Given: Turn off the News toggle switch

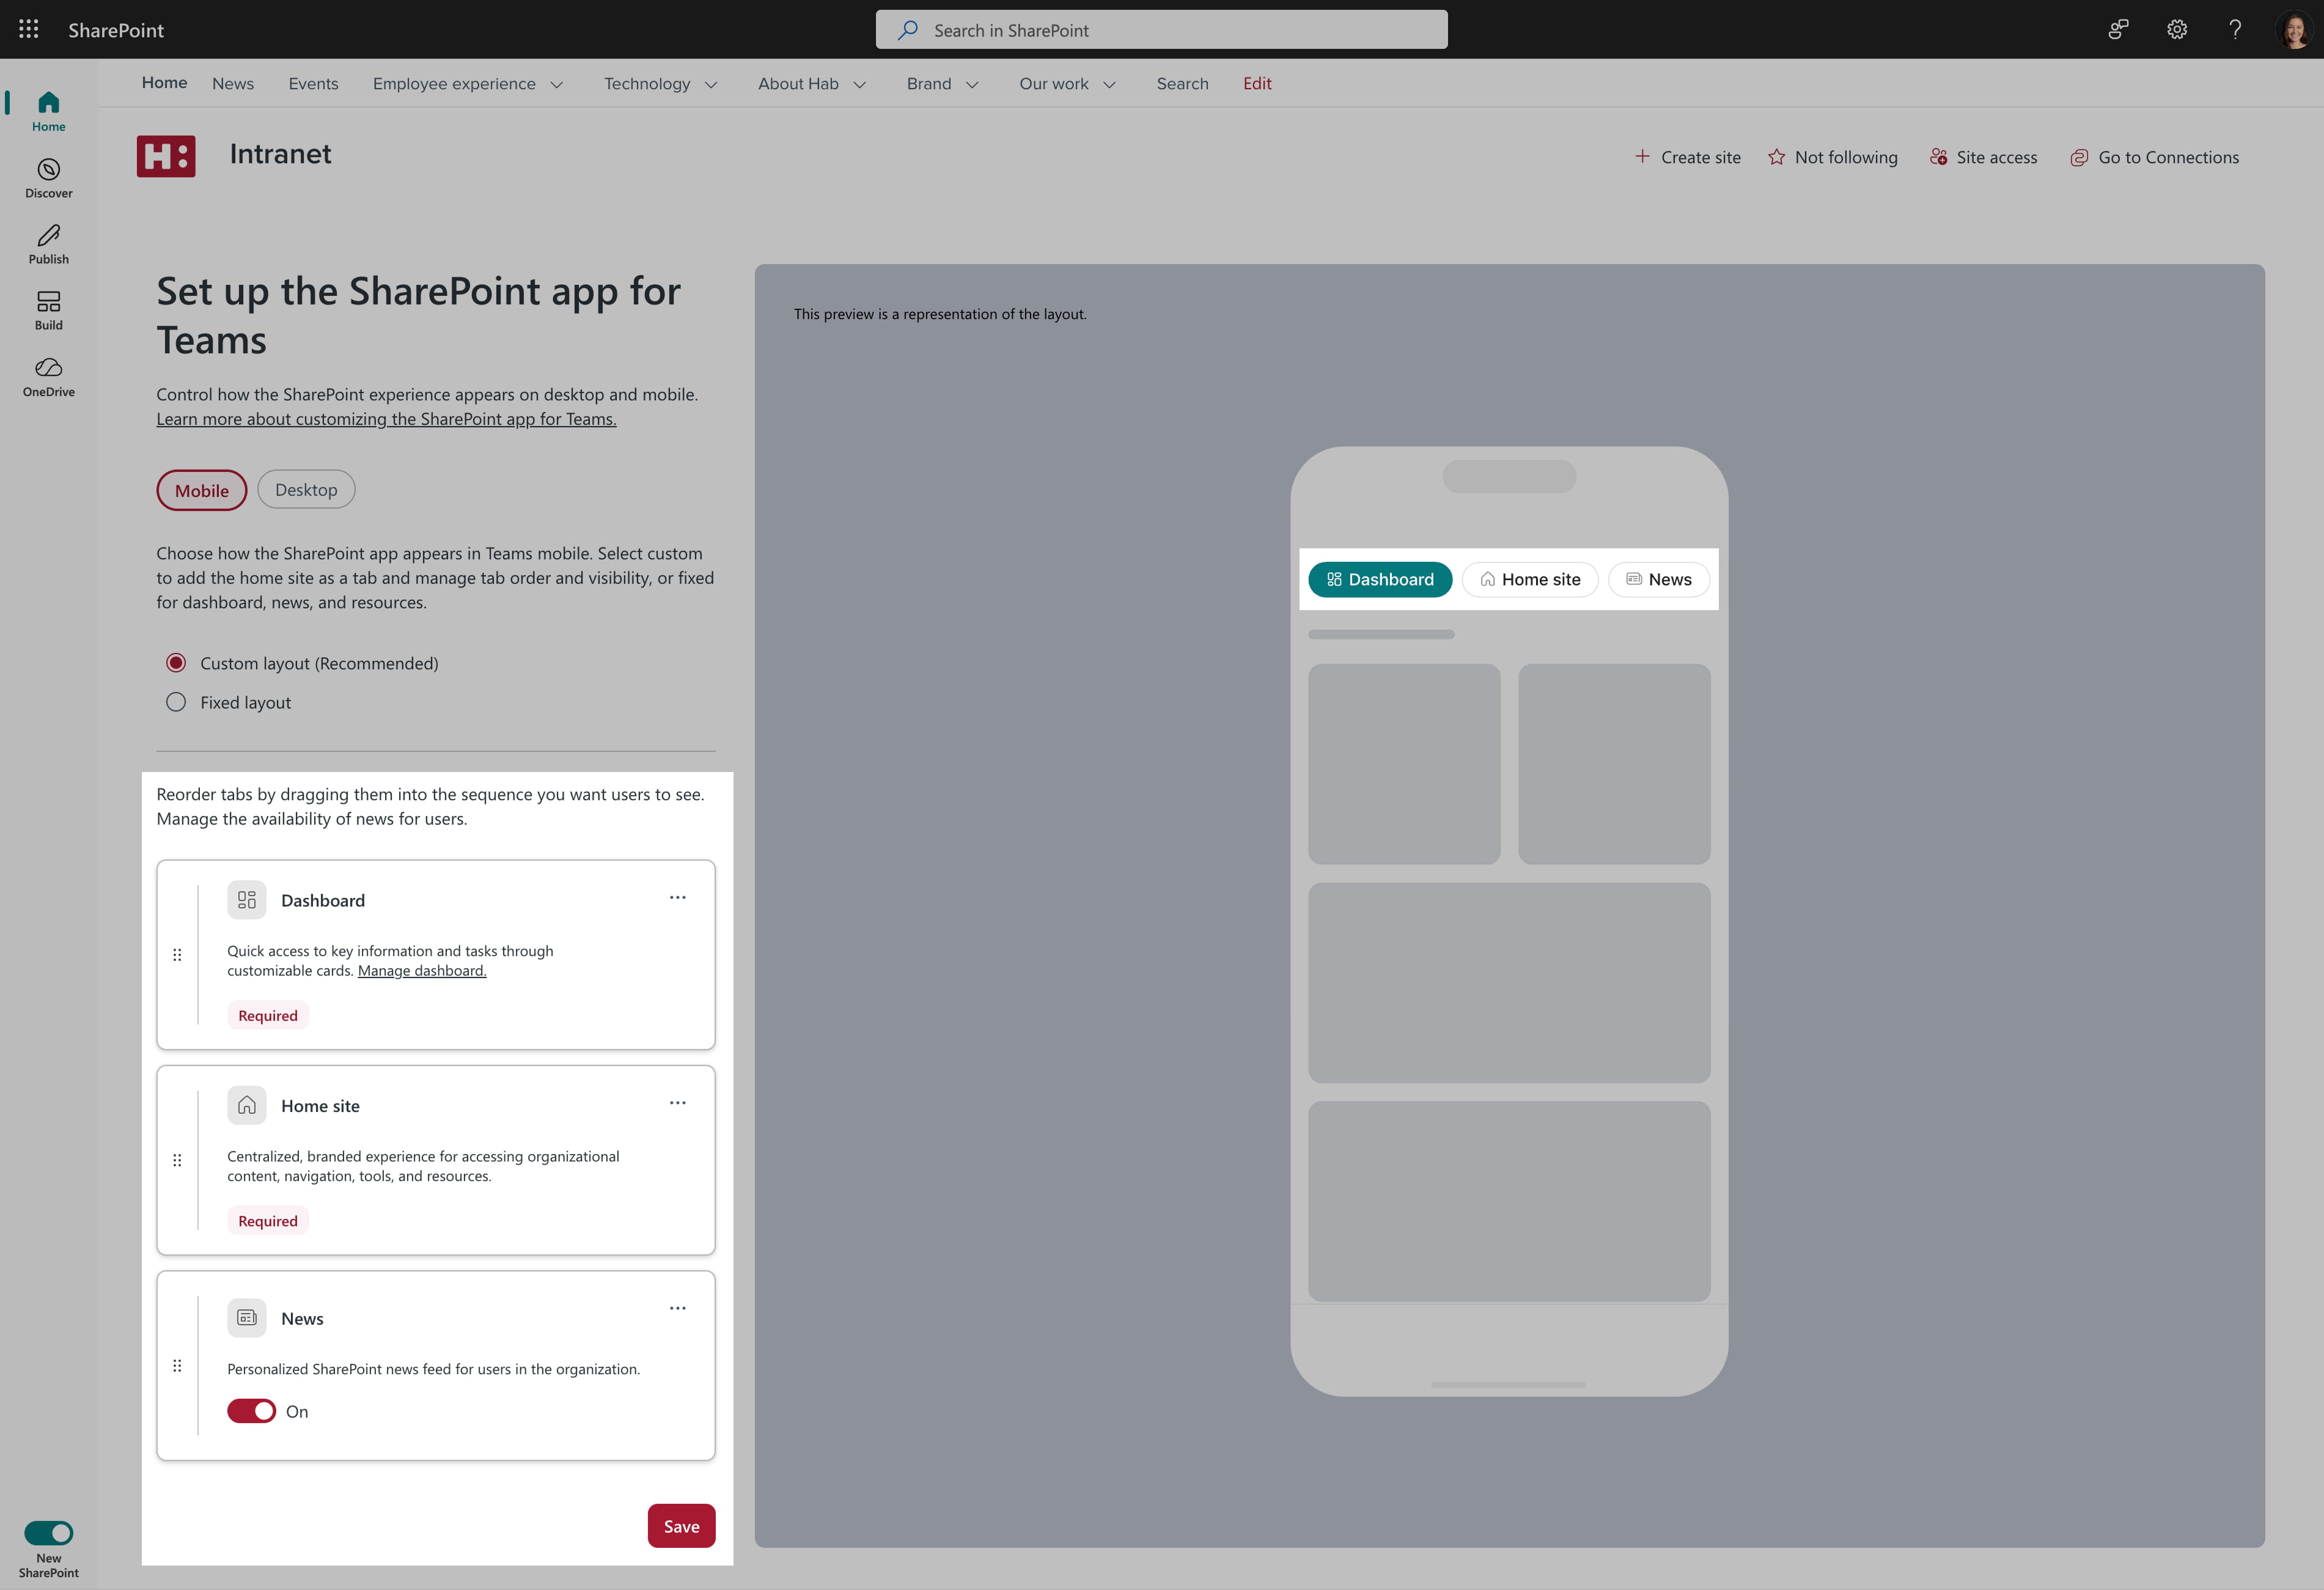Looking at the screenshot, I should 251,1410.
